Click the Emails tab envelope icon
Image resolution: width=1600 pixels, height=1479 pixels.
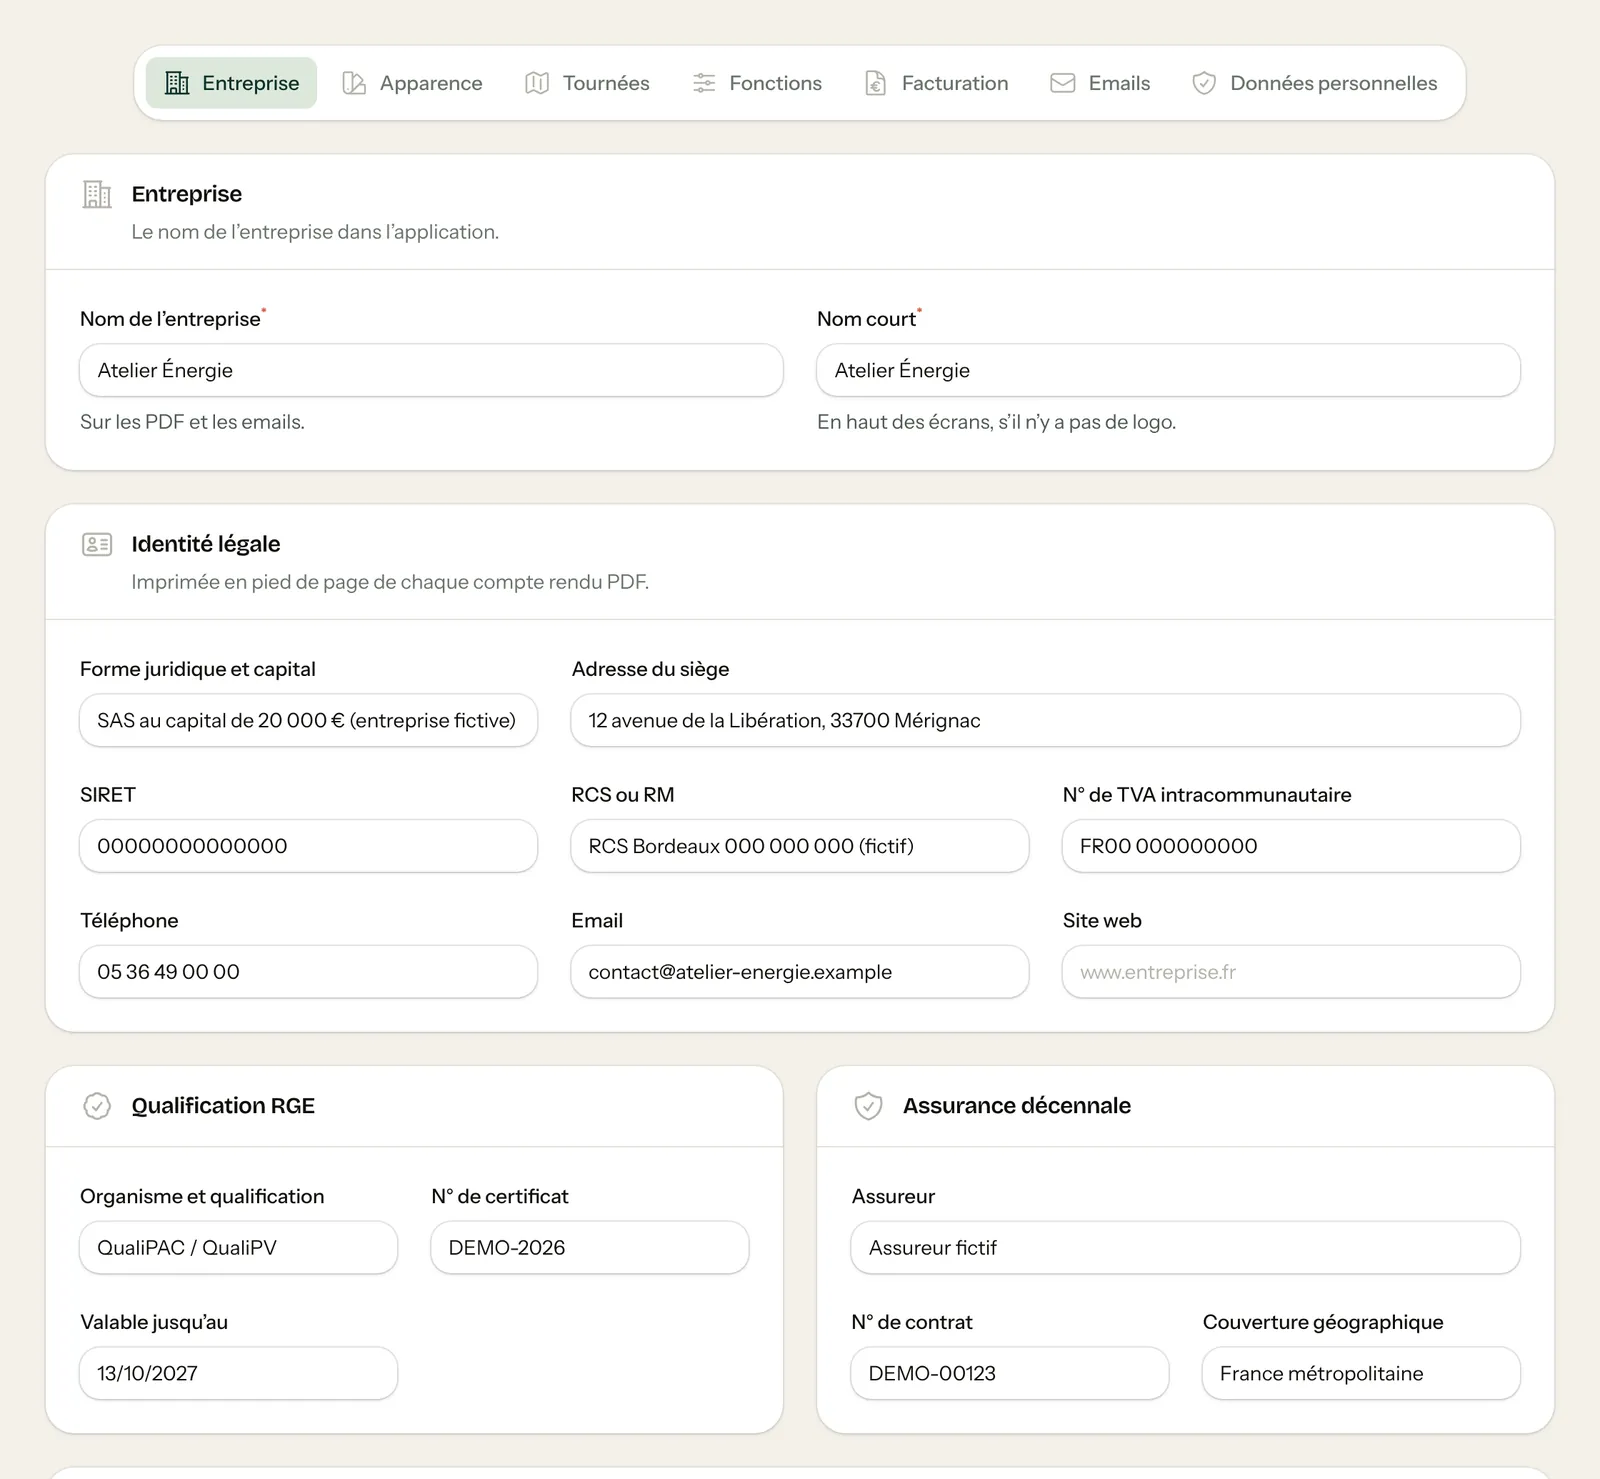pyautogui.click(x=1063, y=83)
